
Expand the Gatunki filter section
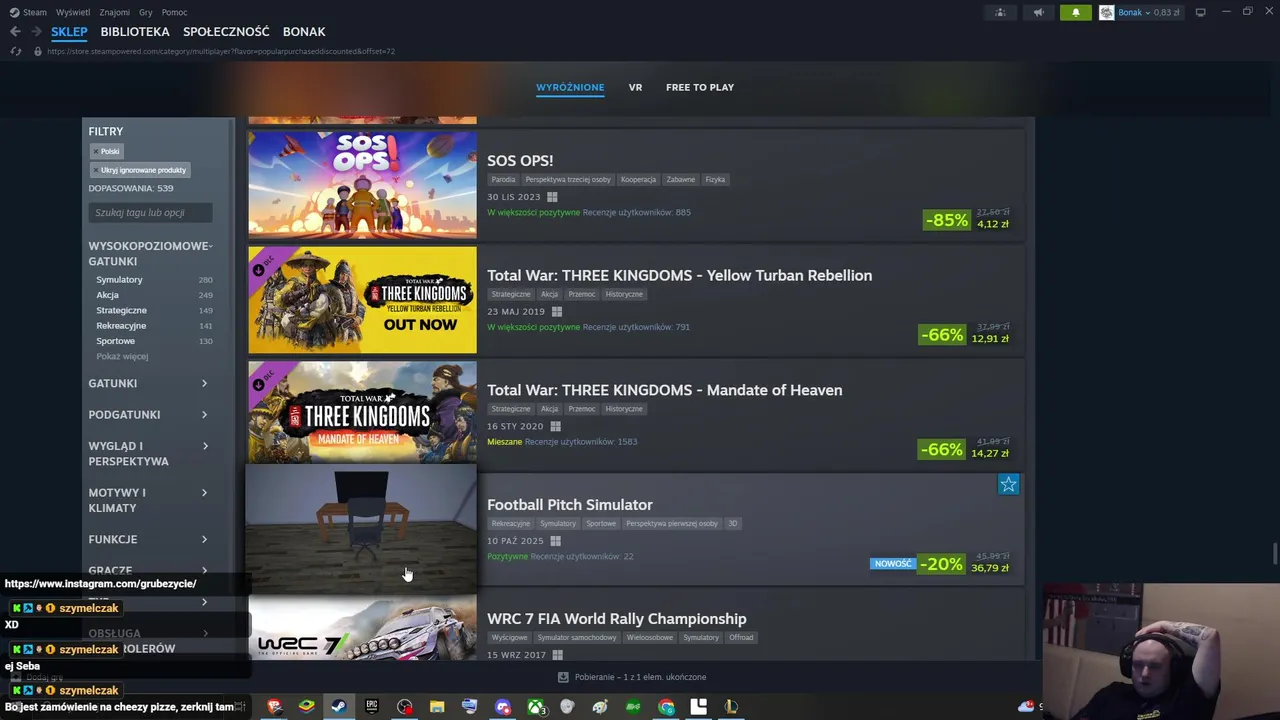tap(148, 384)
